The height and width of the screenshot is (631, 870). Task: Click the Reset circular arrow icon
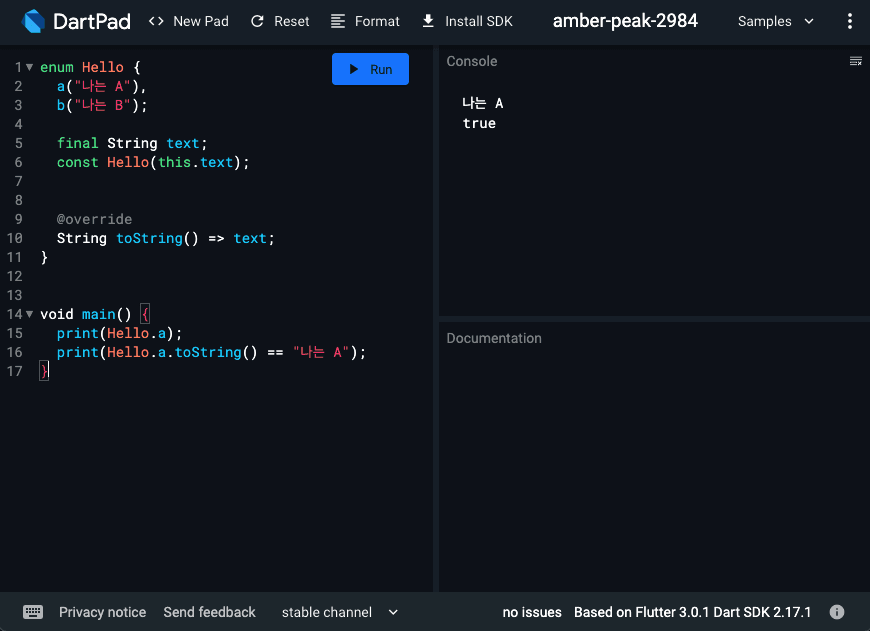tap(258, 21)
